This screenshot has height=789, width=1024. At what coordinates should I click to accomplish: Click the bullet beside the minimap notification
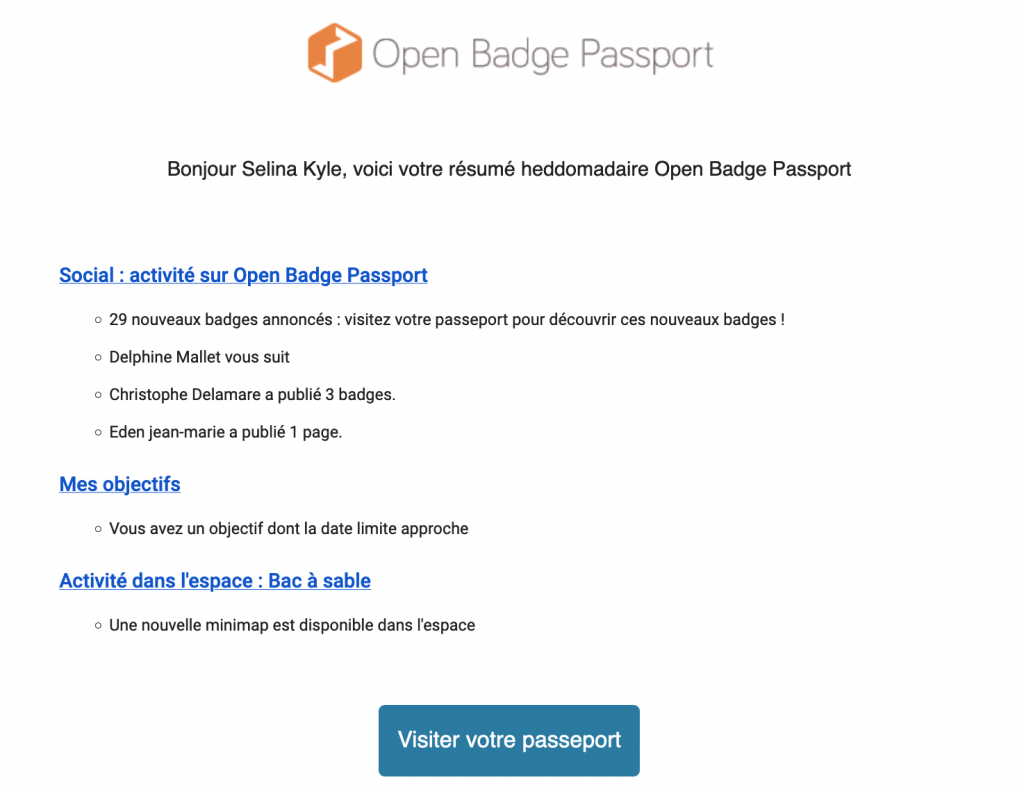coord(97,624)
